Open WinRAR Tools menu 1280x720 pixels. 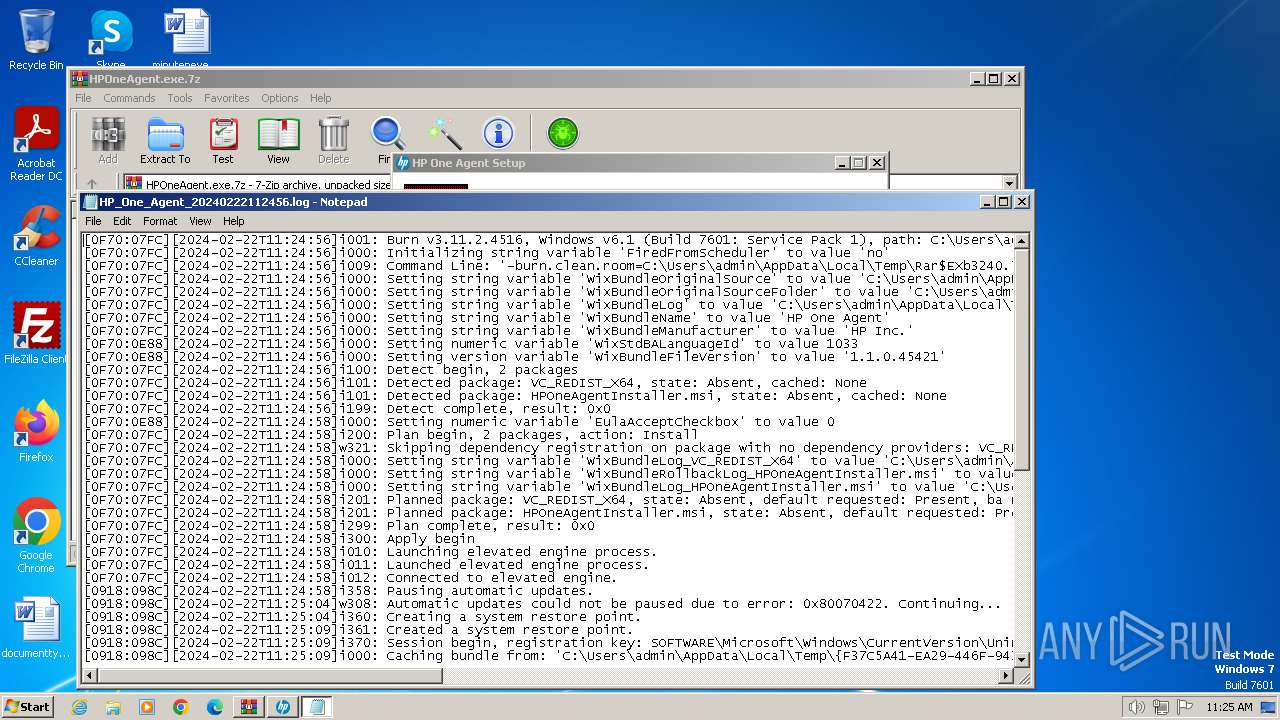point(180,98)
